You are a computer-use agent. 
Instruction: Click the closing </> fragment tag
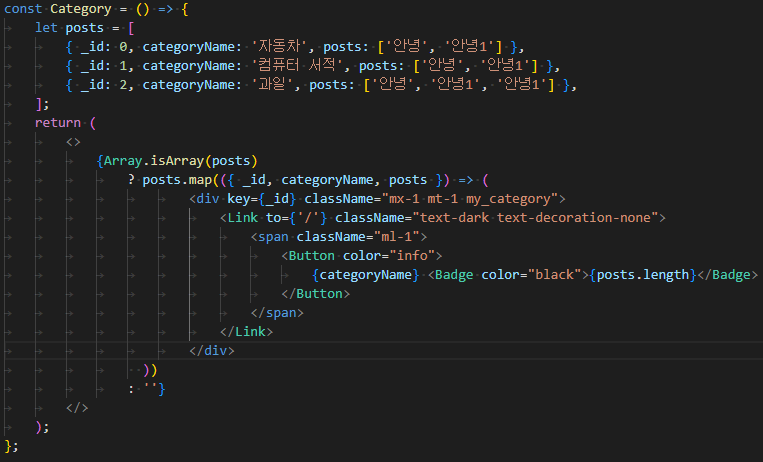[x=77, y=408]
